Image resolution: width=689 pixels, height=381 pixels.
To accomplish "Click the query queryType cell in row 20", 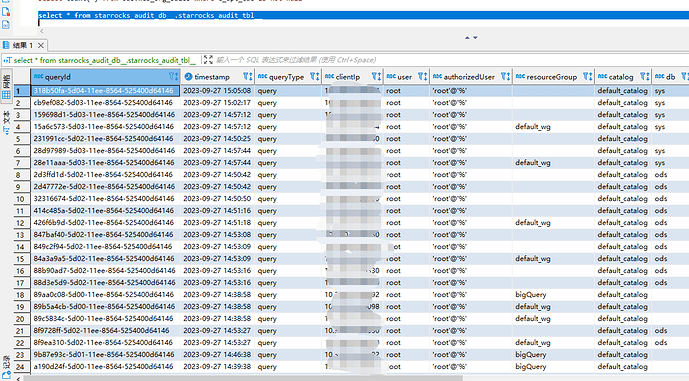I will pyautogui.click(x=288, y=318).
